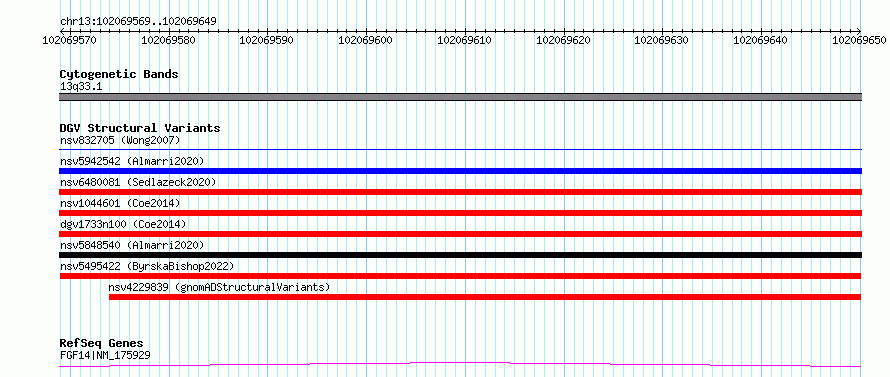This screenshot has width=890, height=377.
Task: Click the Cytogenetic Bands track heading
Action: click(119, 74)
